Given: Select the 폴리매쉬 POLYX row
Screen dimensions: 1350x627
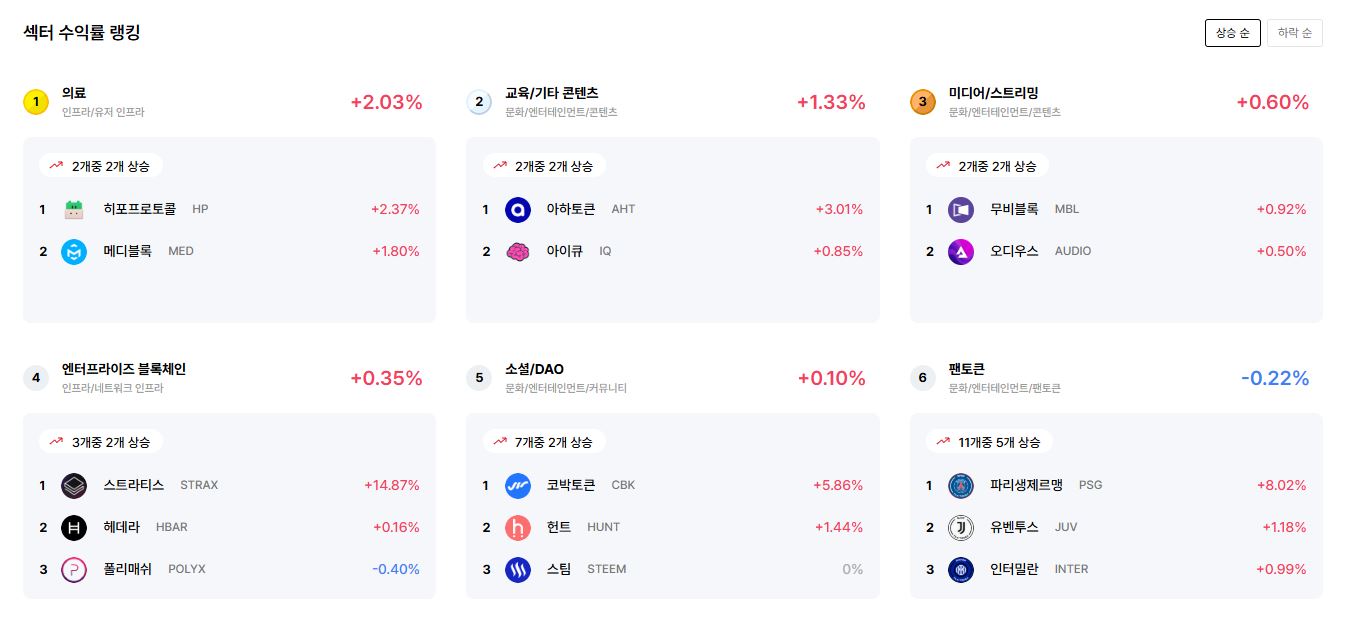Looking at the screenshot, I should click(229, 569).
